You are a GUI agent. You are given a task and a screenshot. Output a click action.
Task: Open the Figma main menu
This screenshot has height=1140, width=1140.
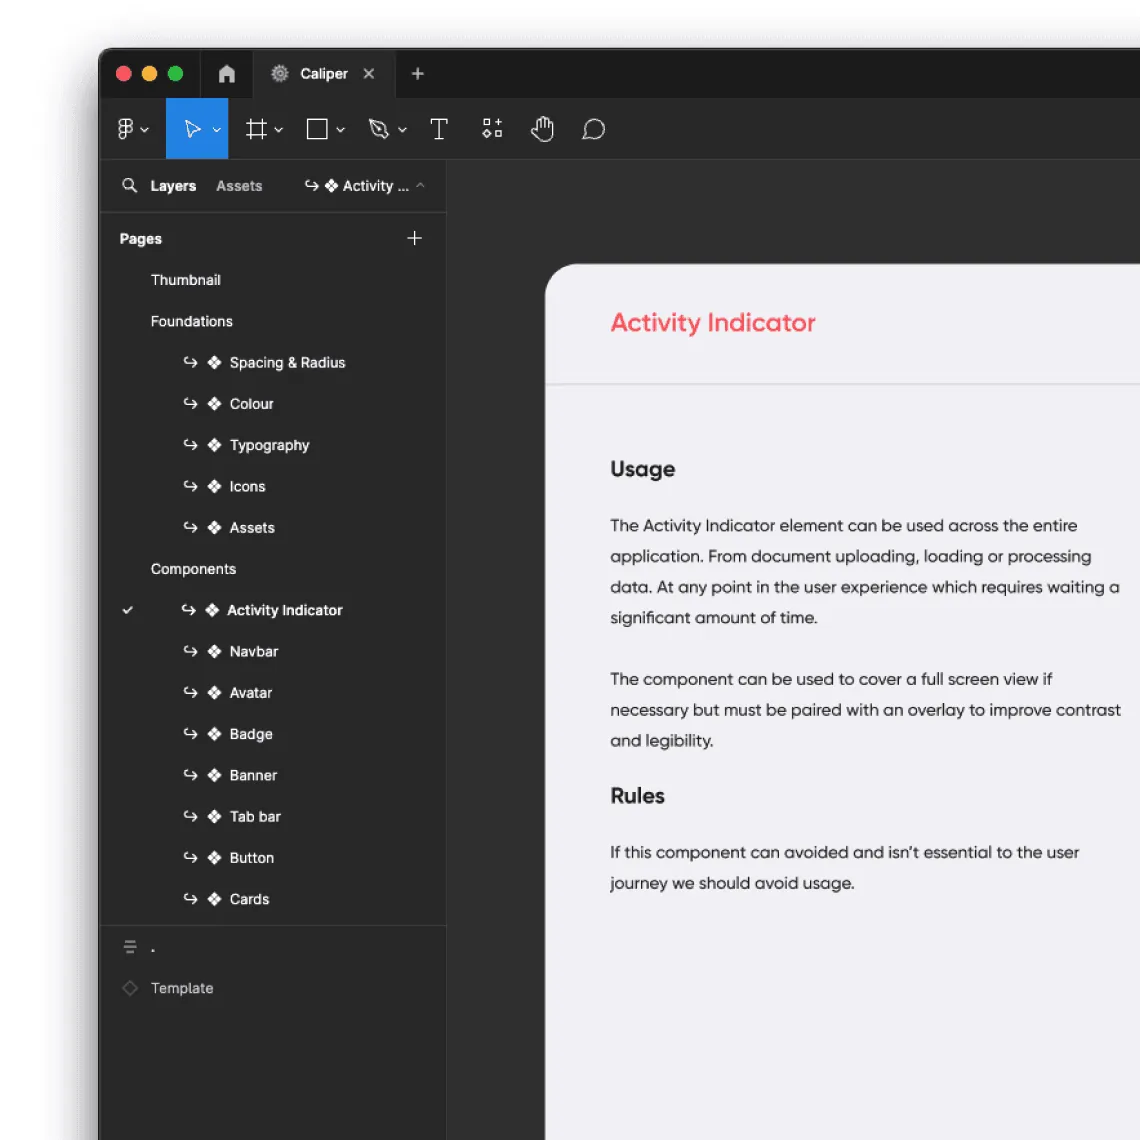(x=132, y=129)
